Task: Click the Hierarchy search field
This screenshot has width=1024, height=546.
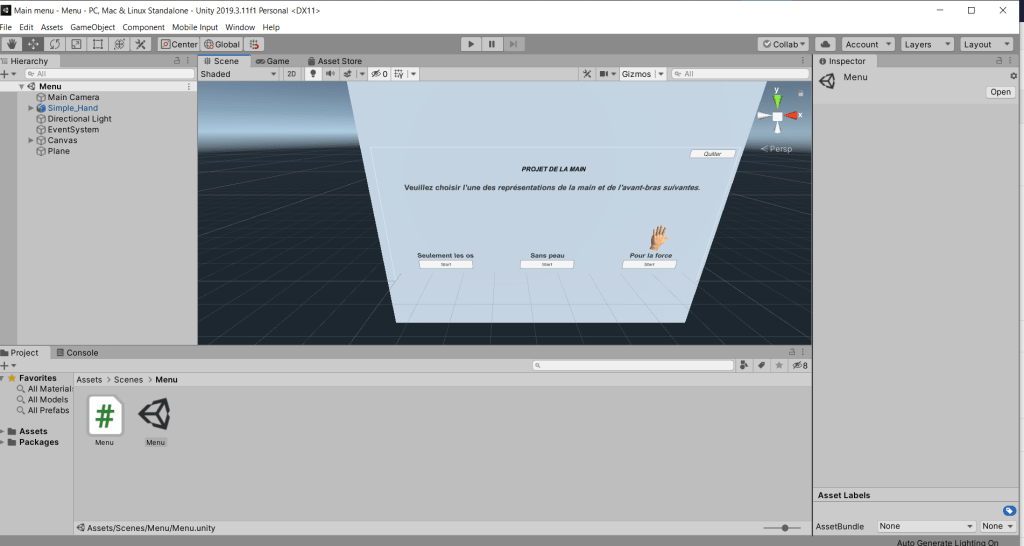Action: point(110,74)
